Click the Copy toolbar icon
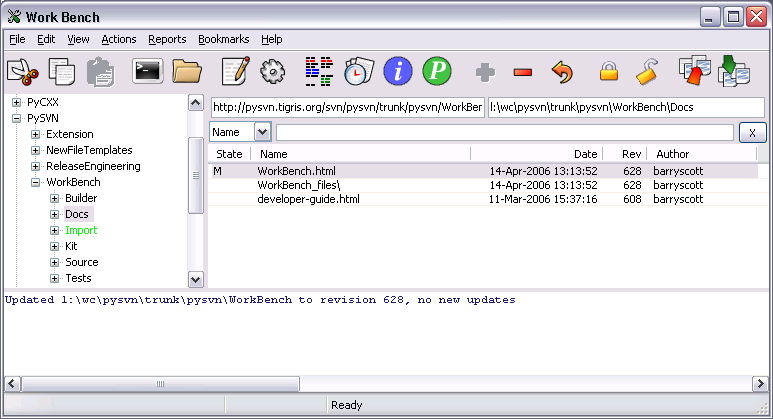The width and height of the screenshot is (773, 419). click(x=62, y=72)
